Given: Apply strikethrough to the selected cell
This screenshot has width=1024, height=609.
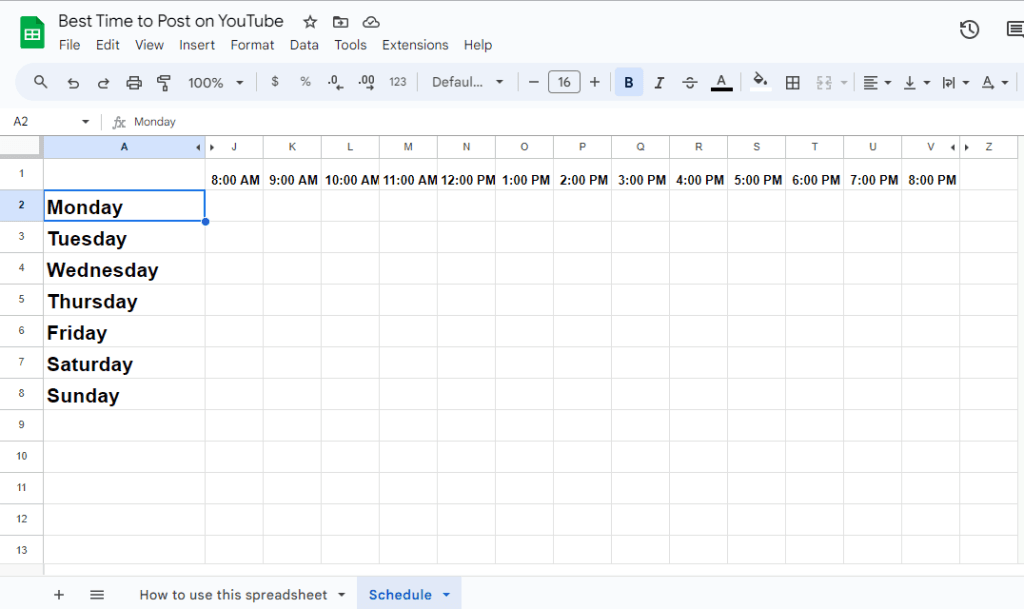Looking at the screenshot, I should pyautogui.click(x=690, y=83).
